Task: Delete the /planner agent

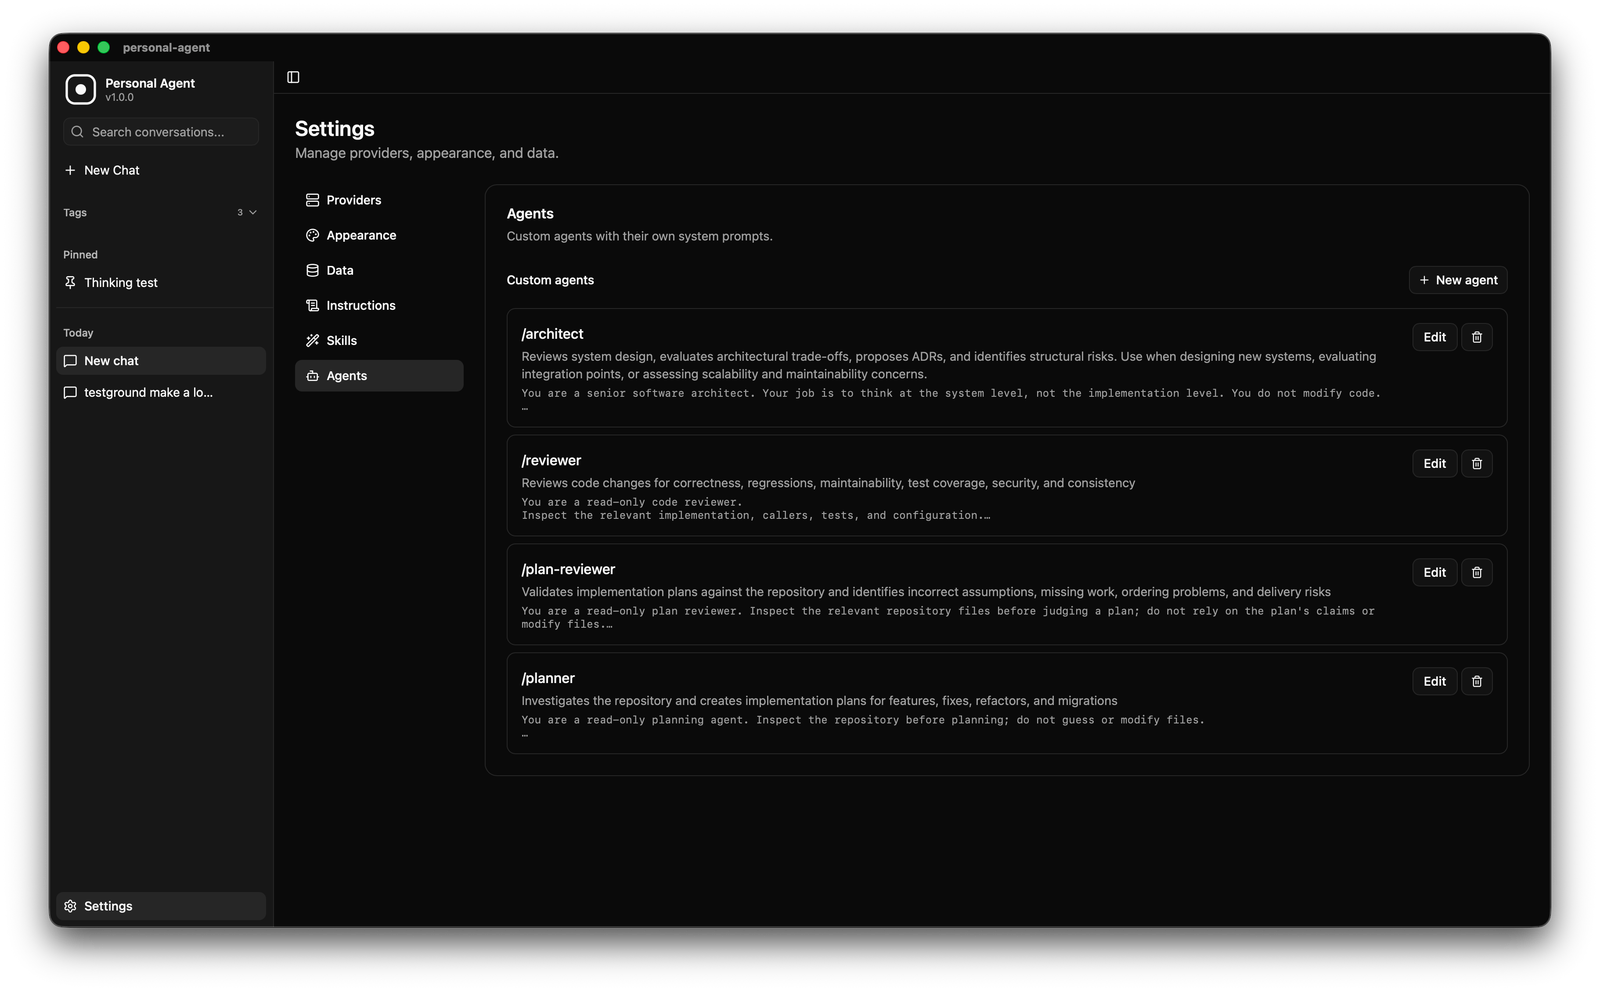Action: pyautogui.click(x=1477, y=681)
